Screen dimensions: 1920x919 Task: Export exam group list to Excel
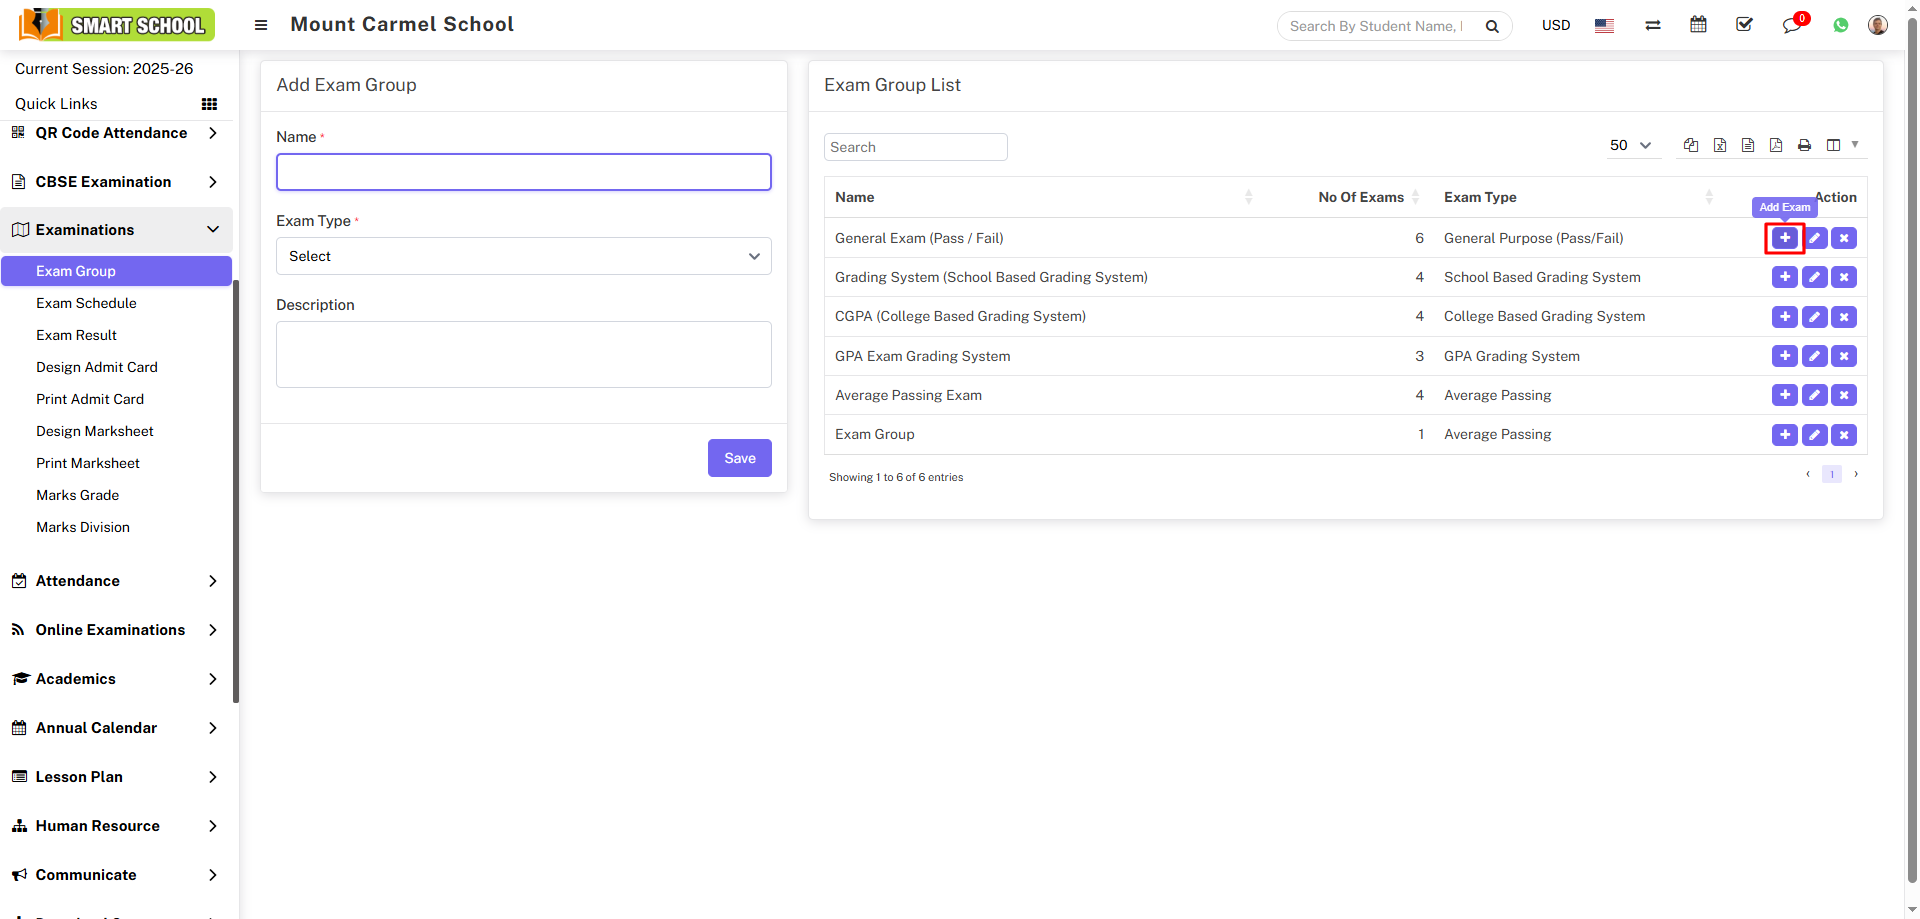click(x=1719, y=145)
